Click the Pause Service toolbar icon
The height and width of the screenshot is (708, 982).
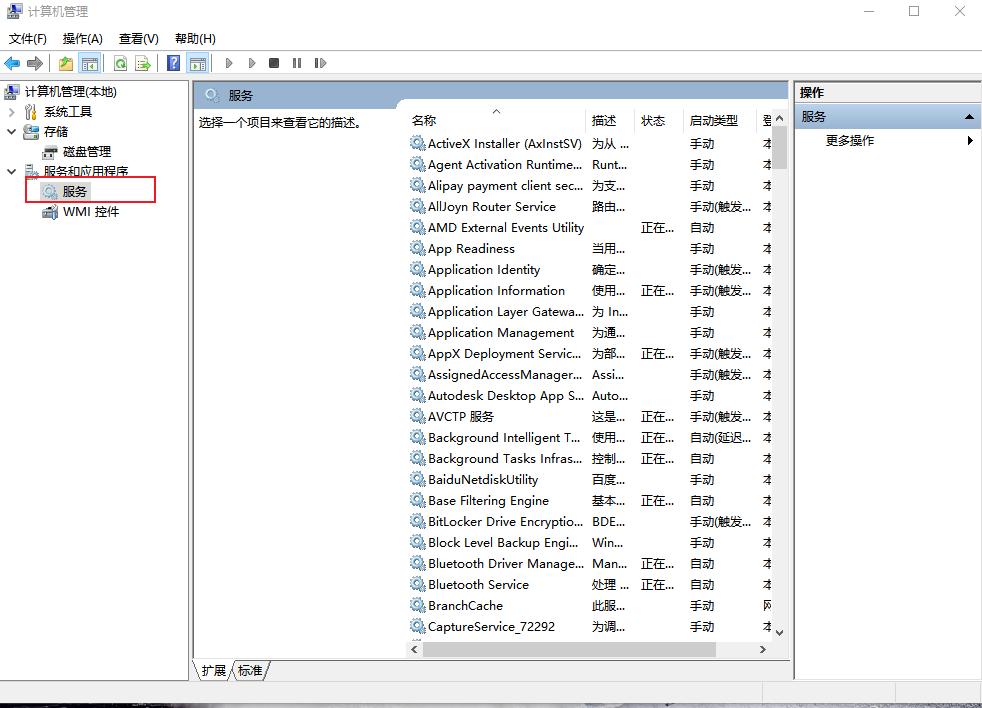click(297, 63)
